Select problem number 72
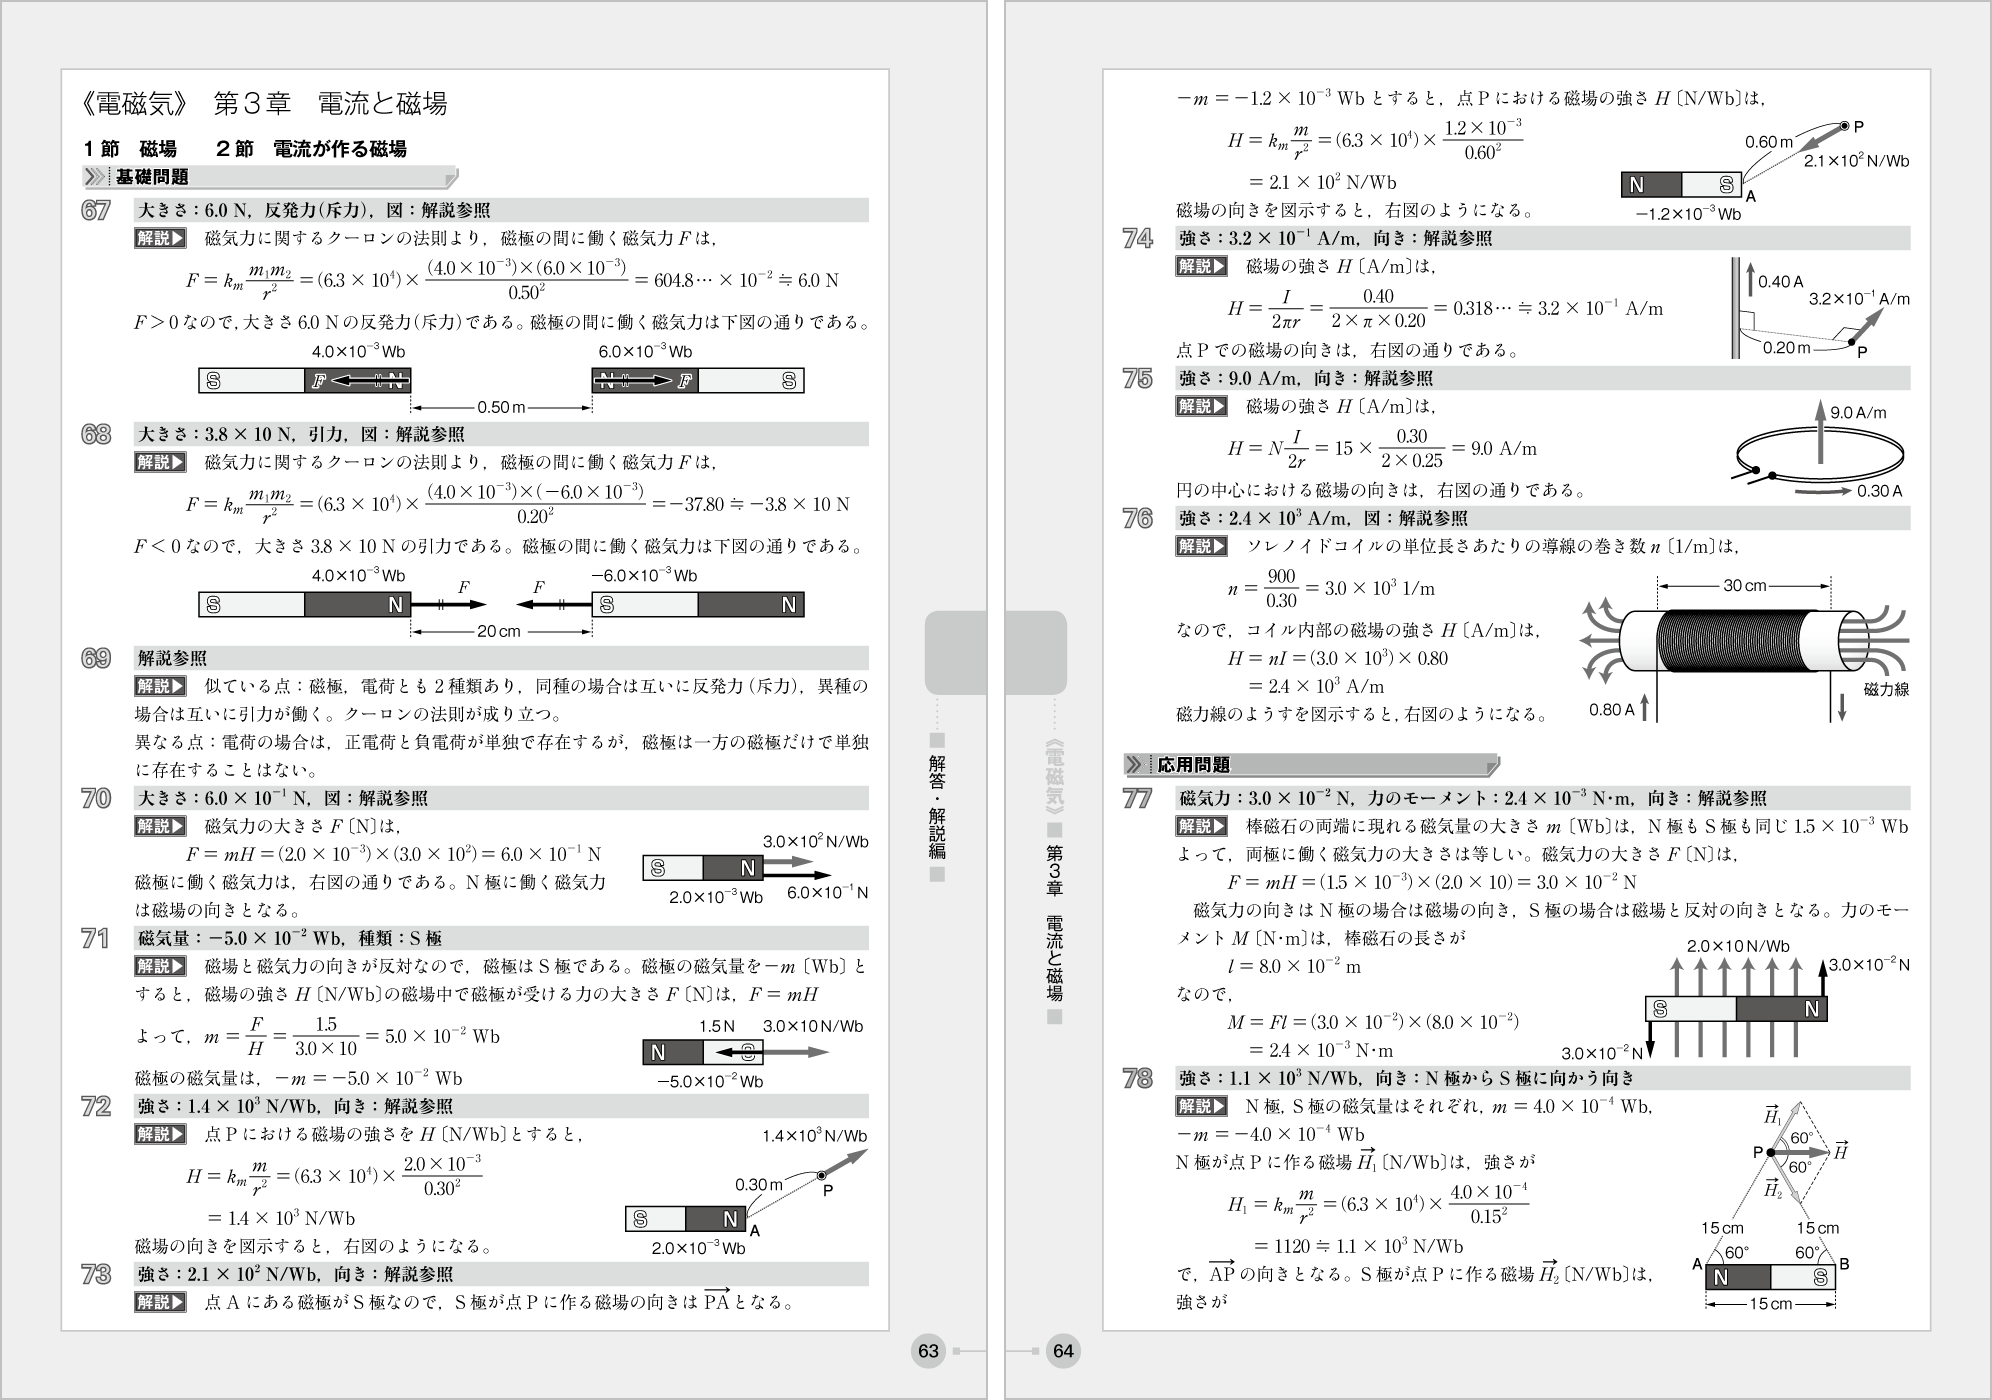The width and height of the screenshot is (1992, 1400). (x=96, y=1107)
